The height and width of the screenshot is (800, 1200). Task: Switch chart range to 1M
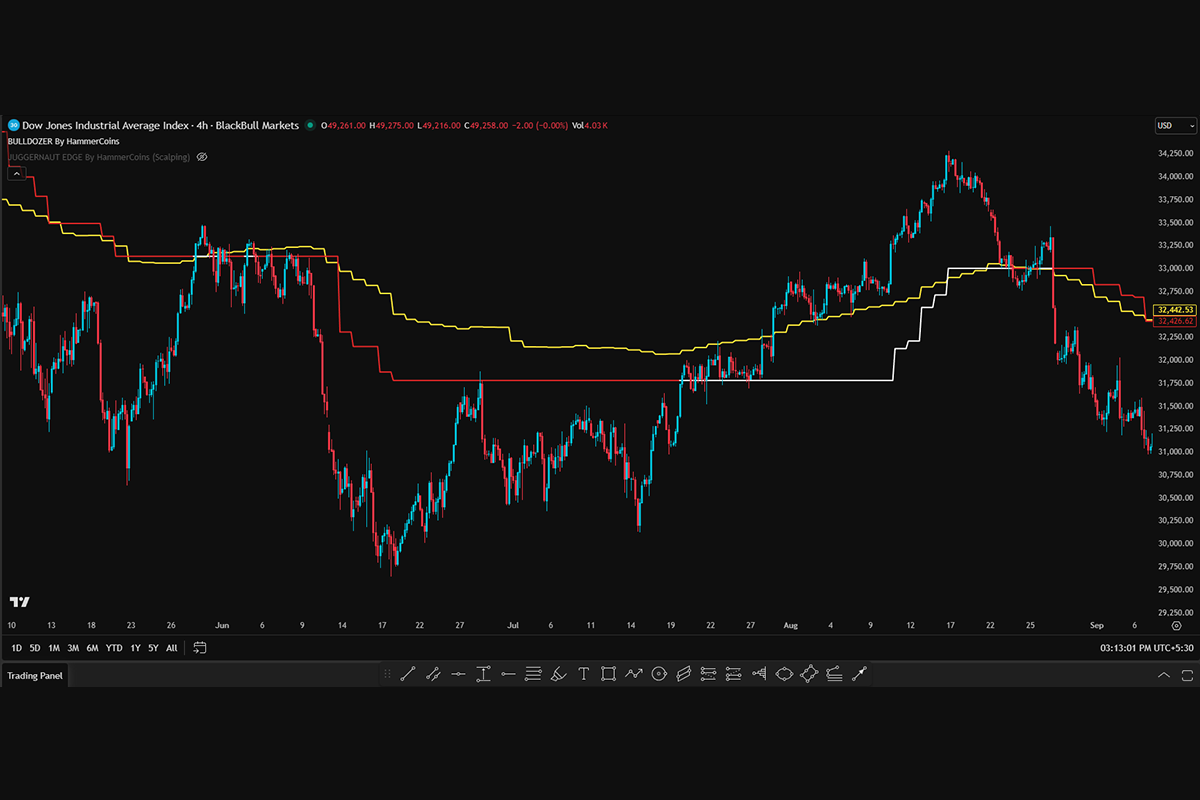(x=54, y=648)
